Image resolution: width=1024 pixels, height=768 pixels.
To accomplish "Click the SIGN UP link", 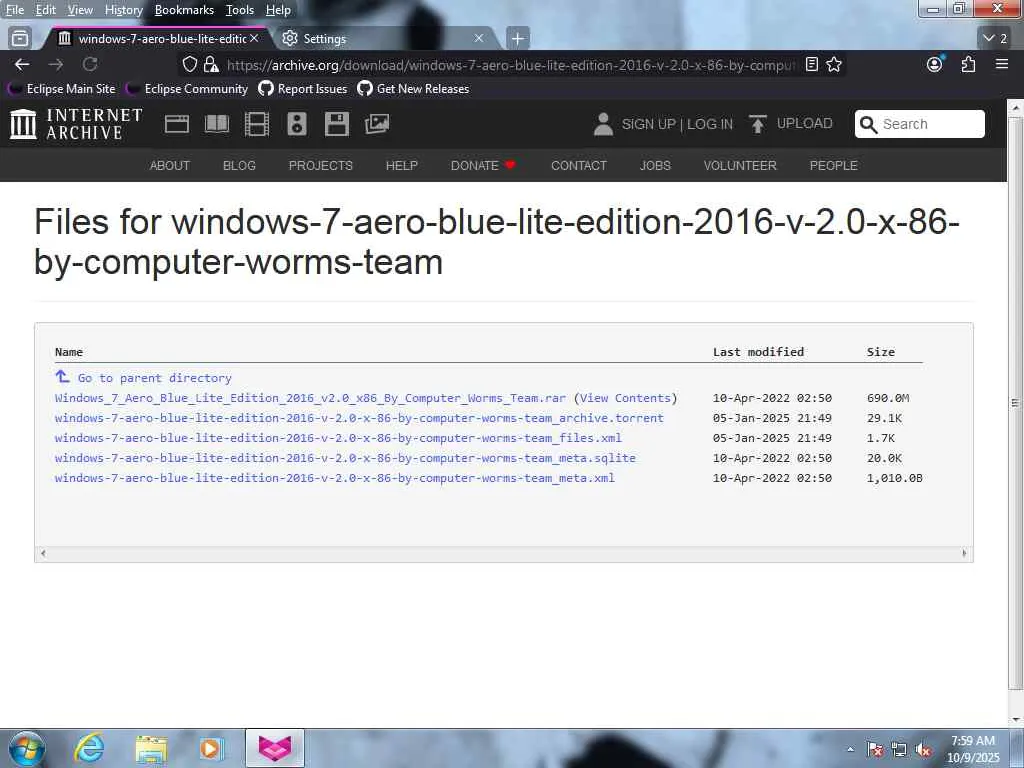I will click(x=648, y=124).
